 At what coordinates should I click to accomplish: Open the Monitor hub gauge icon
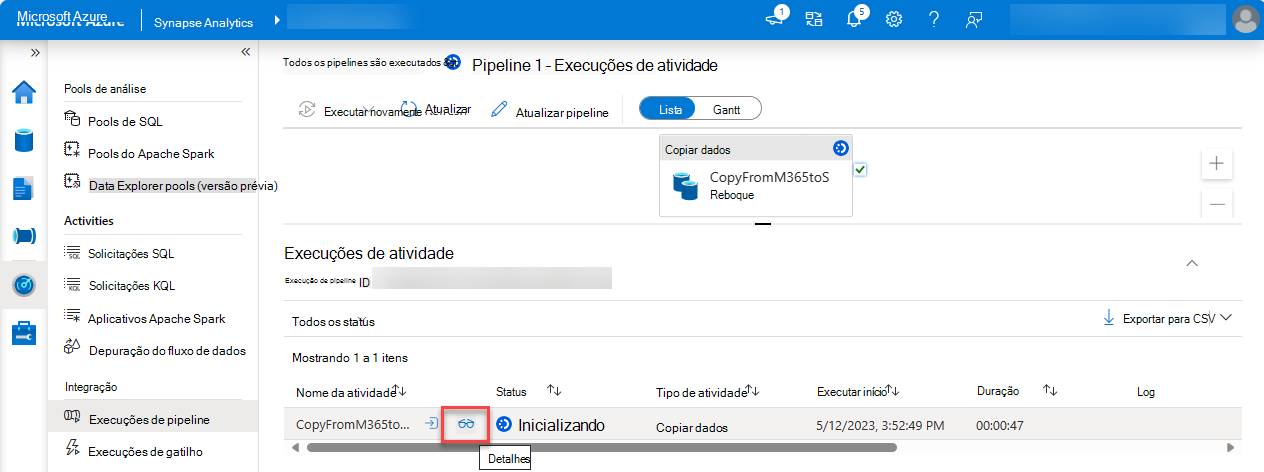coord(24,285)
